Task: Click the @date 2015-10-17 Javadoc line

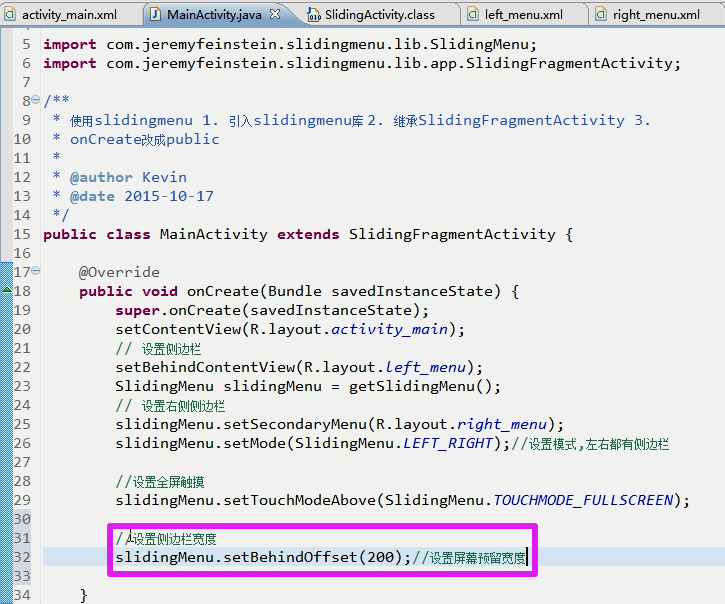Action: coord(141,196)
